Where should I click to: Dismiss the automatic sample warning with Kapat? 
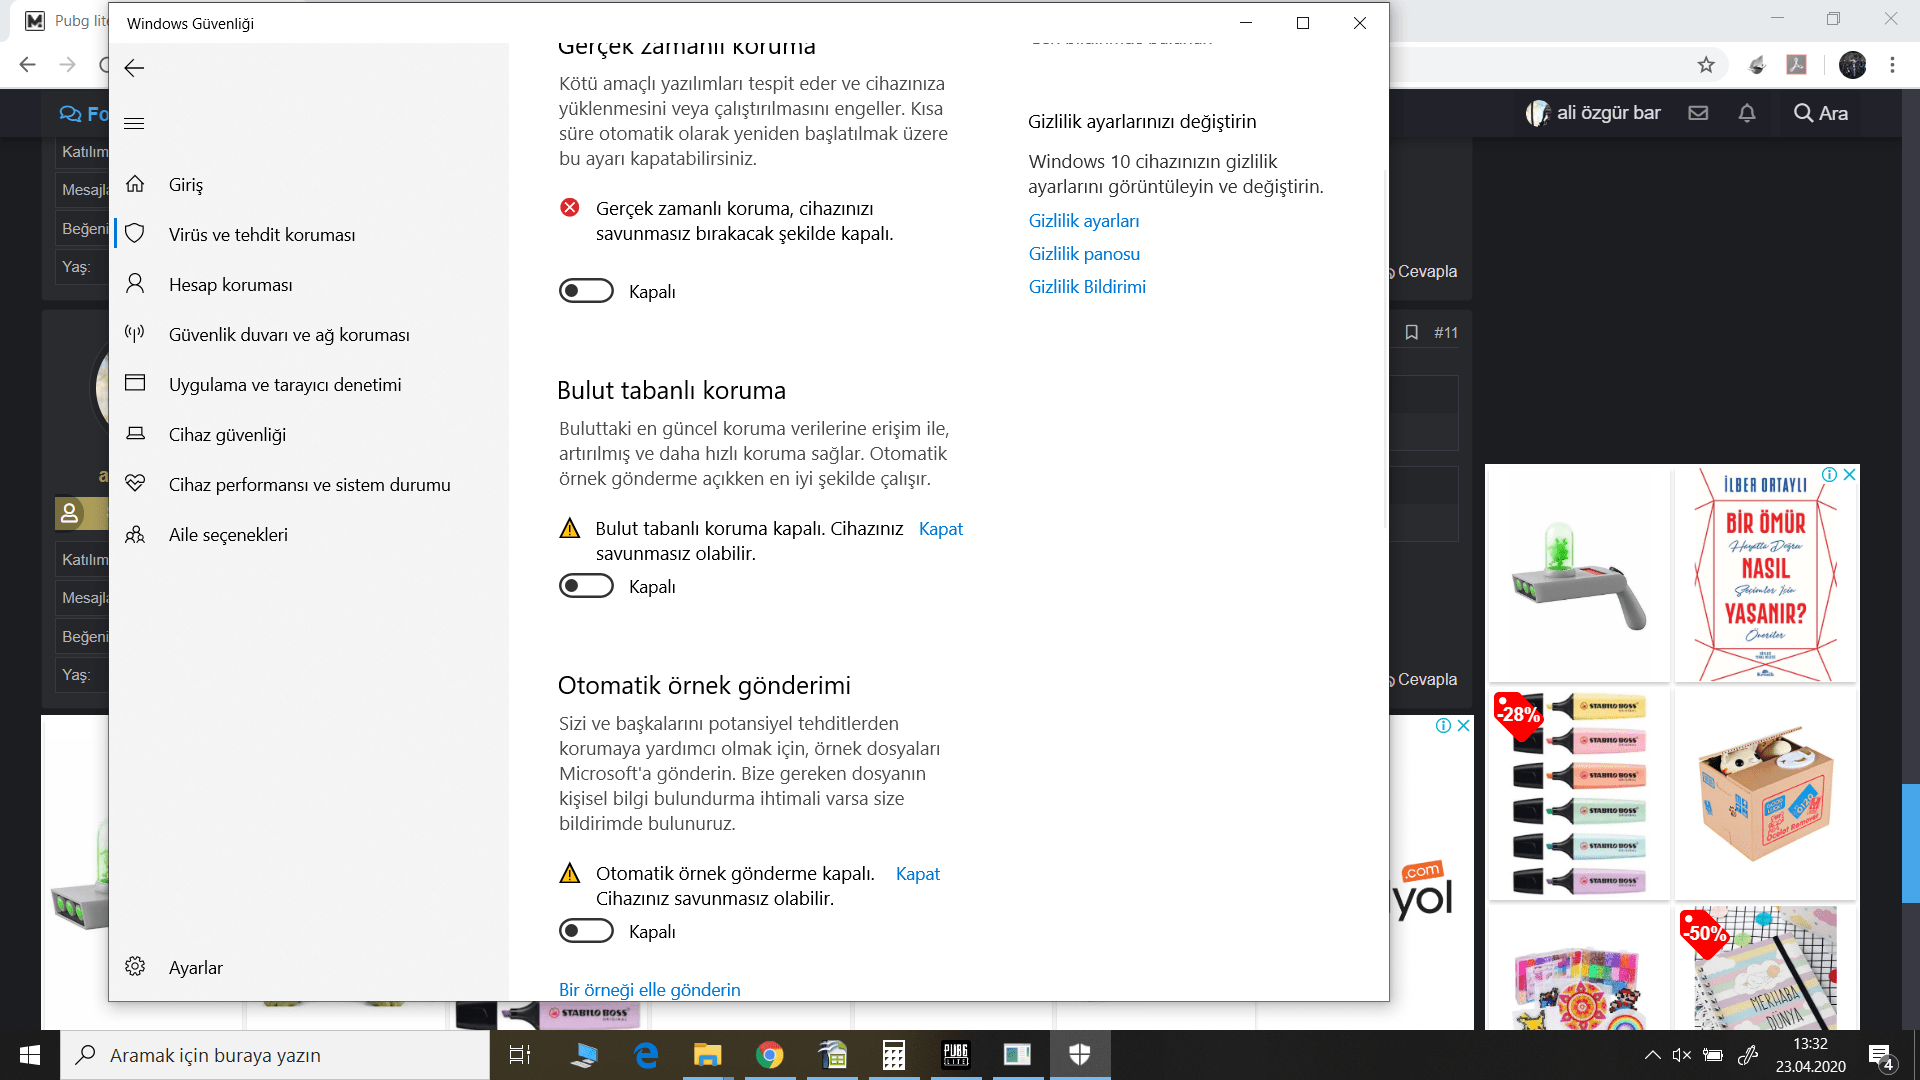click(918, 874)
